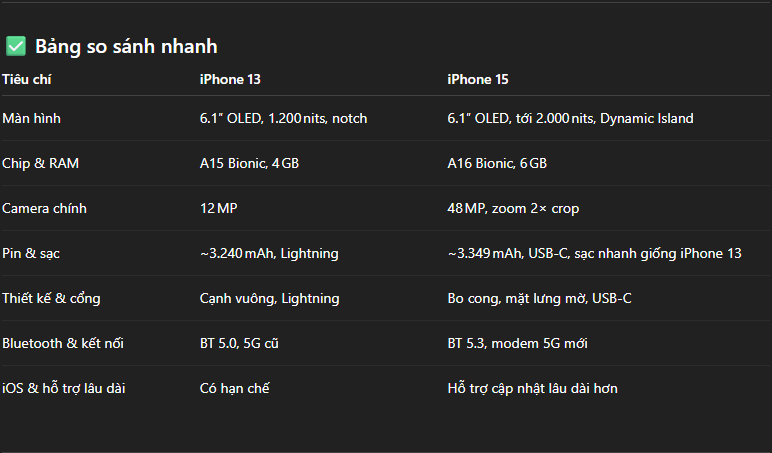The image size is (772, 453).
Task: Click the 'BT 5.3, modem 5G mới' cell
Action: pyautogui.click(x=517, y=343)
